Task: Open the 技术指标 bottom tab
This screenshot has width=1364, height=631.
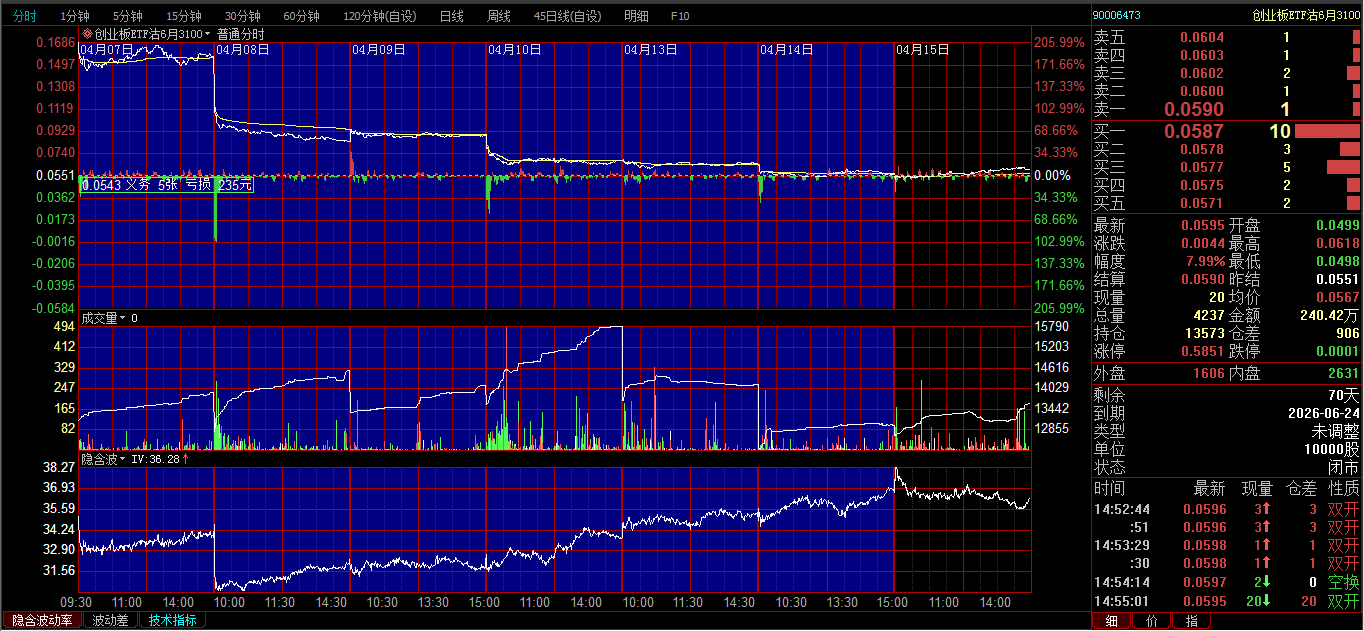Action: (173, 620)
